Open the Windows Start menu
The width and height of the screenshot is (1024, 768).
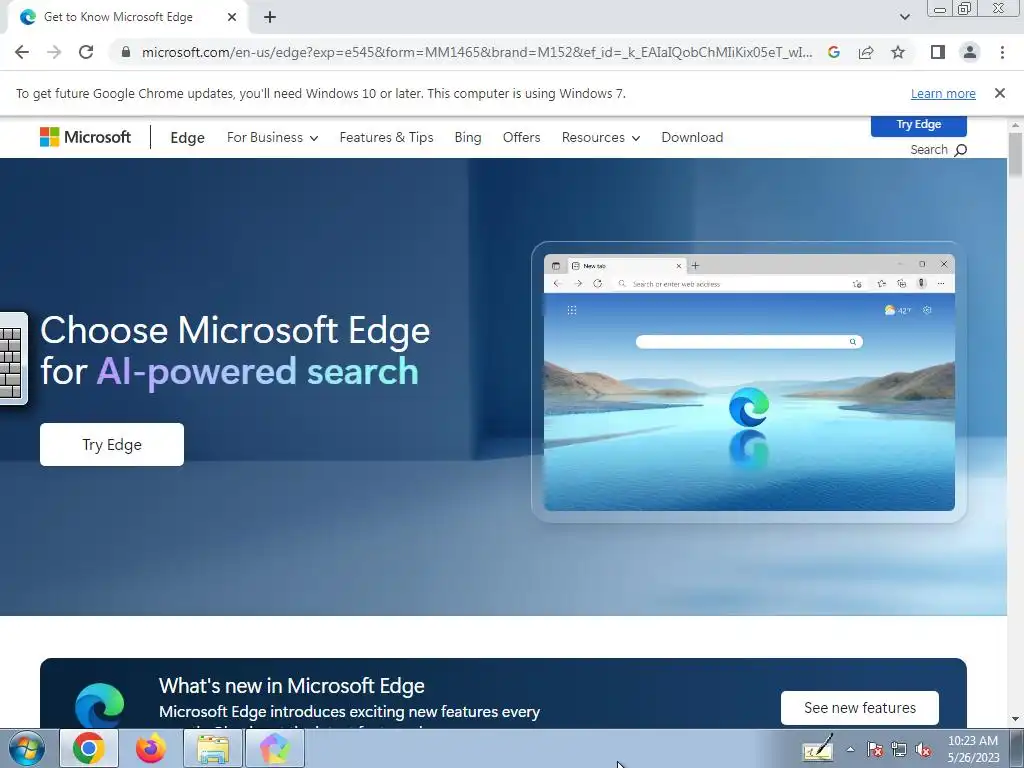point(27,748)
